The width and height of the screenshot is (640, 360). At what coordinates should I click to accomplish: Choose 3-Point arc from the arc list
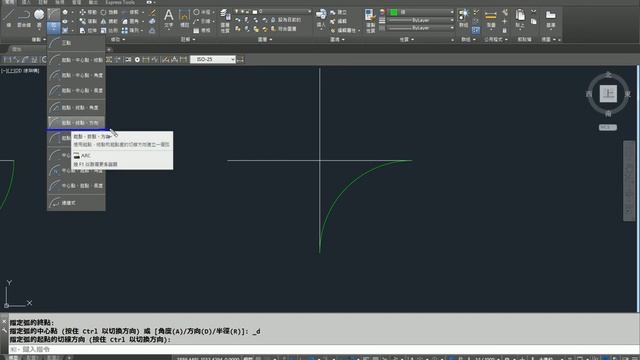click(76, 43)
